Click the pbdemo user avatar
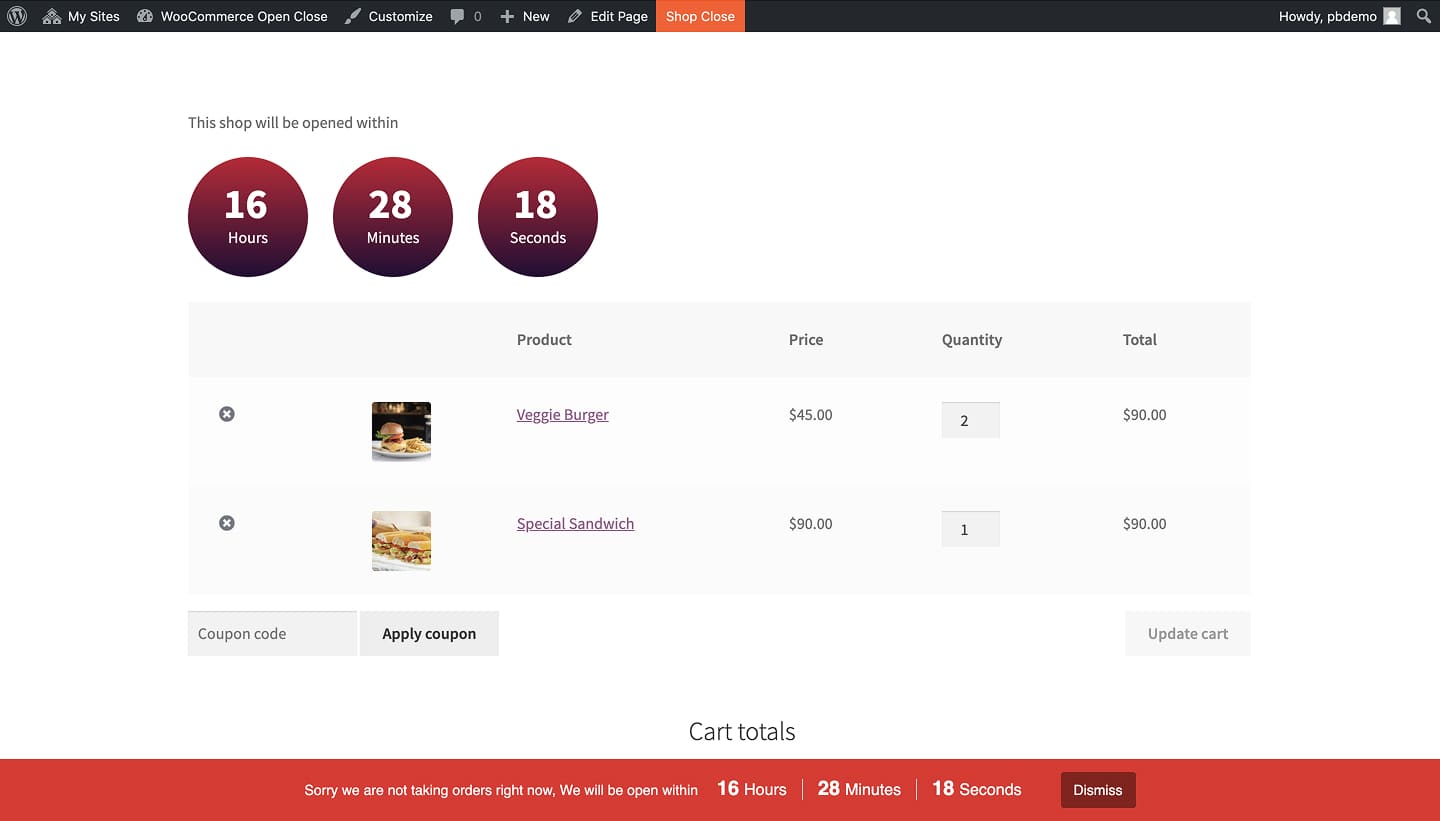 point(1392,16)
